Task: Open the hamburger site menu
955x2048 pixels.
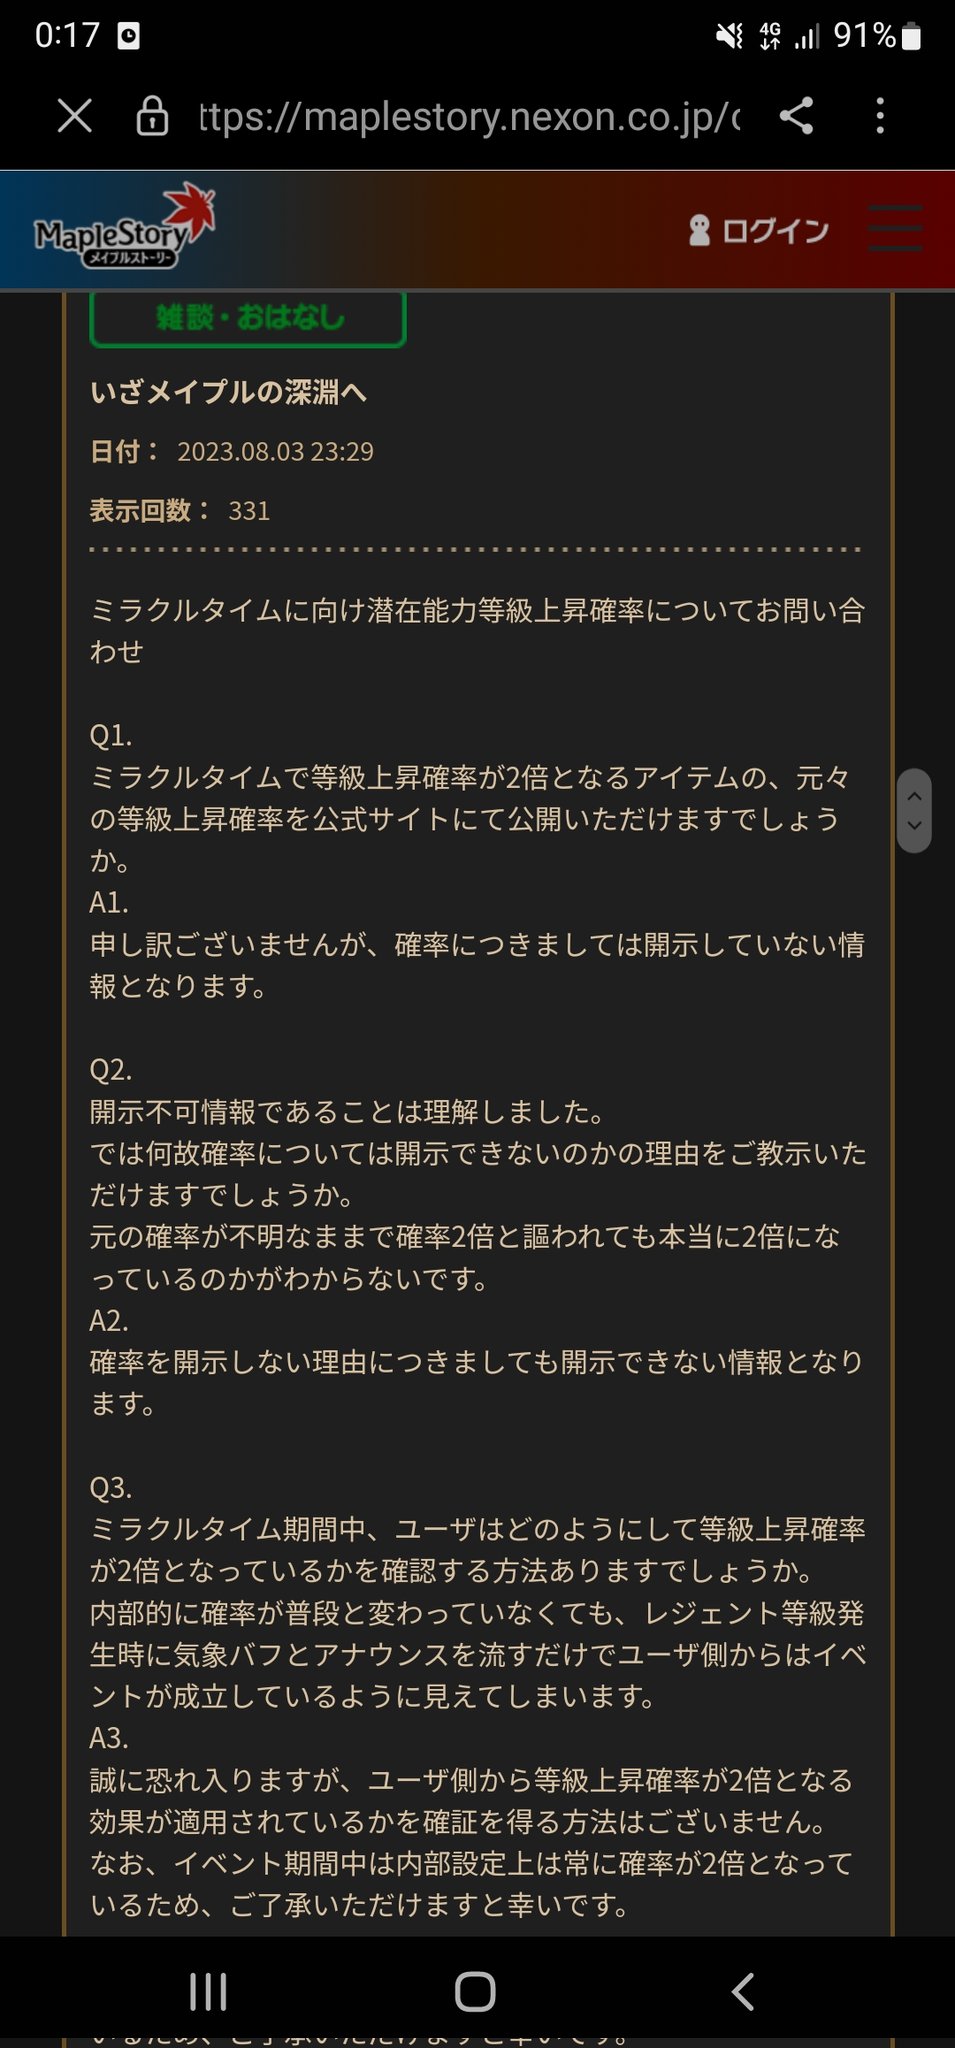Action: 894,229
